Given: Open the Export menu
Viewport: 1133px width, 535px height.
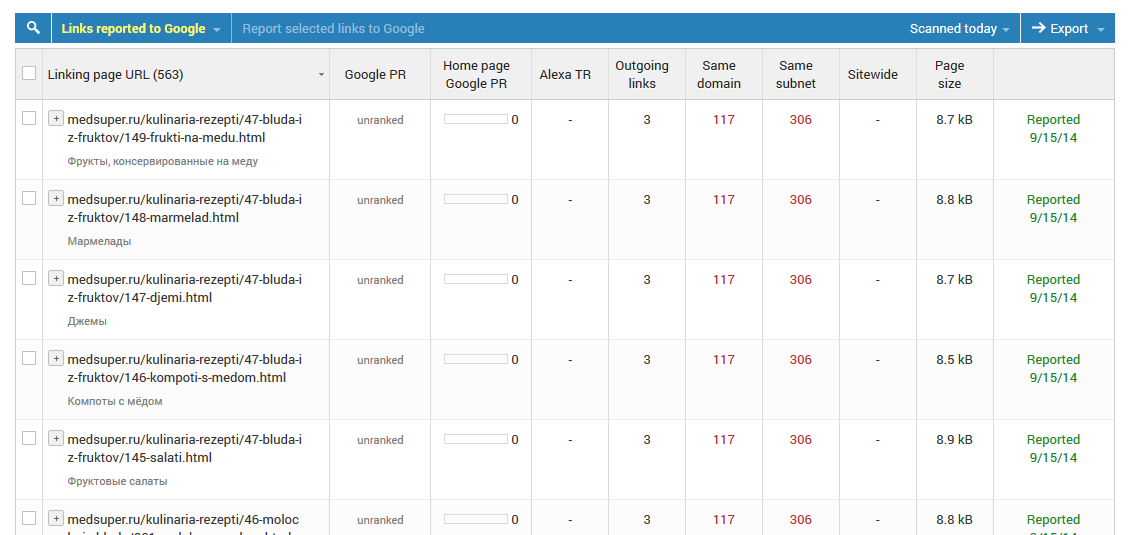Looking at the screenshot, I should click(x=1068, y=28).
